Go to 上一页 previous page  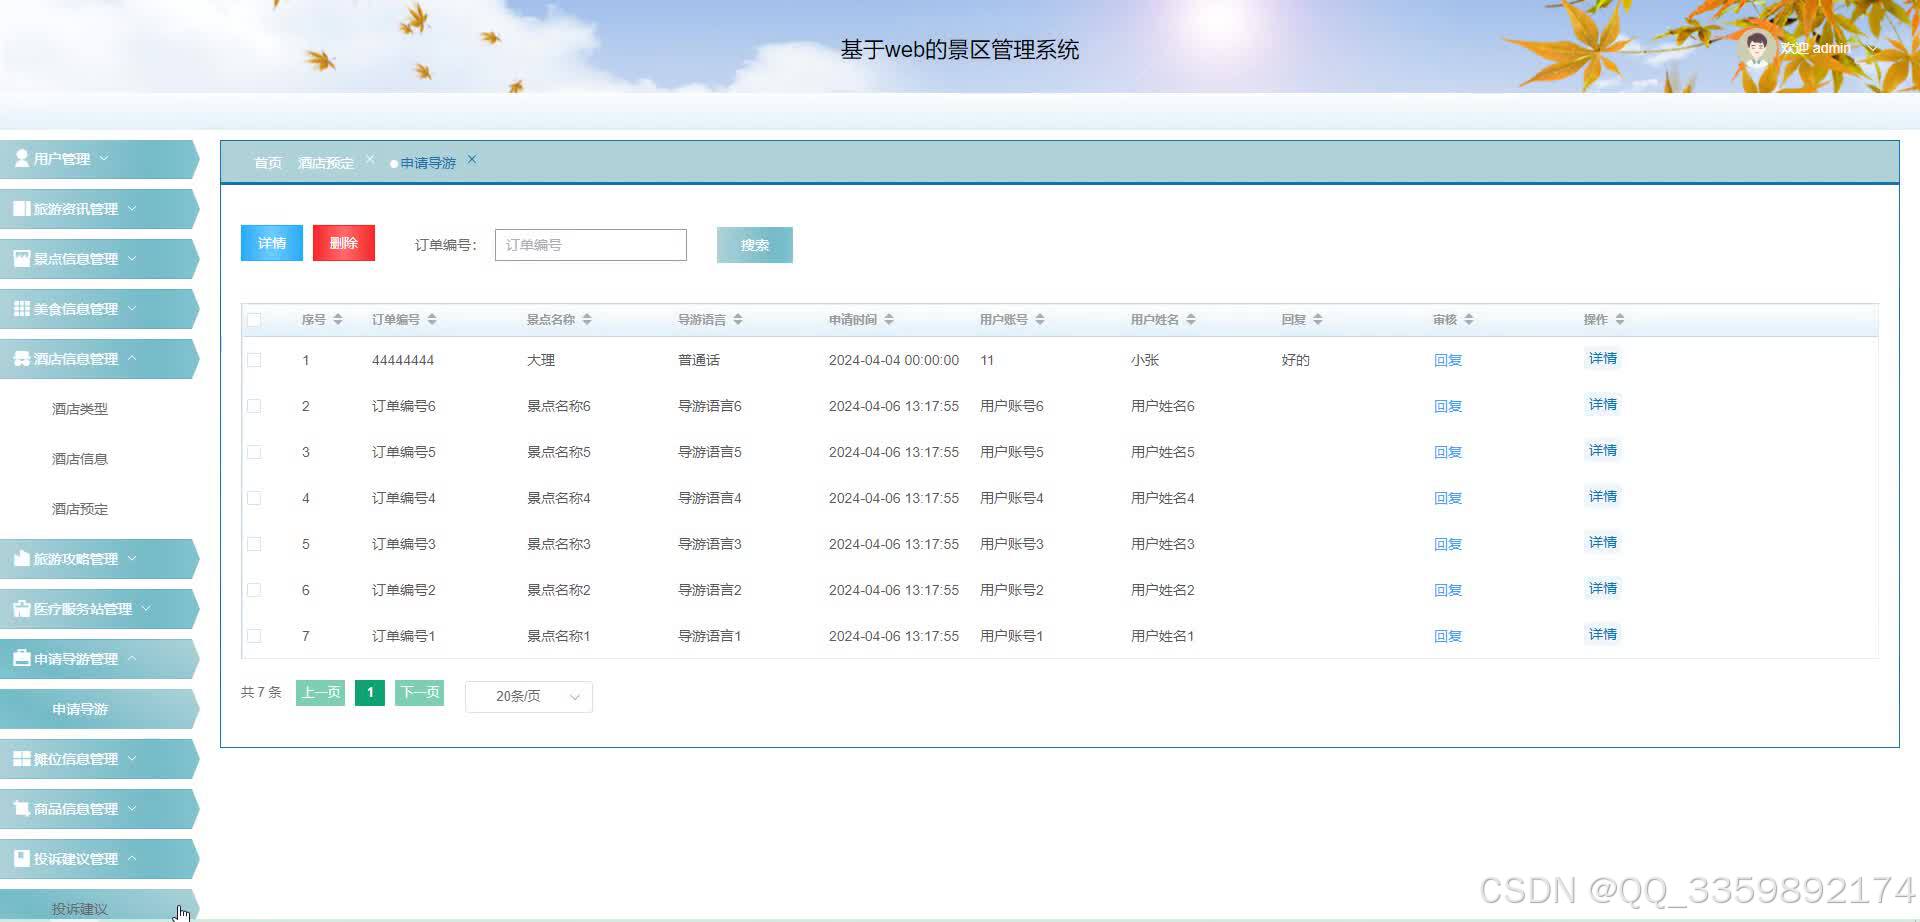[x=321, y=693]
